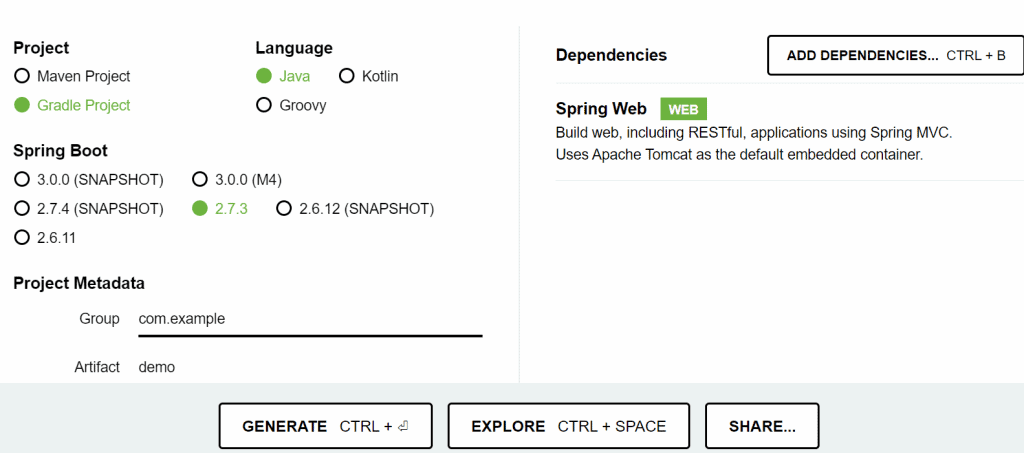Select Groovy language radio button
This screenshot has width=1024, height=453.
(x=264, y=105)
